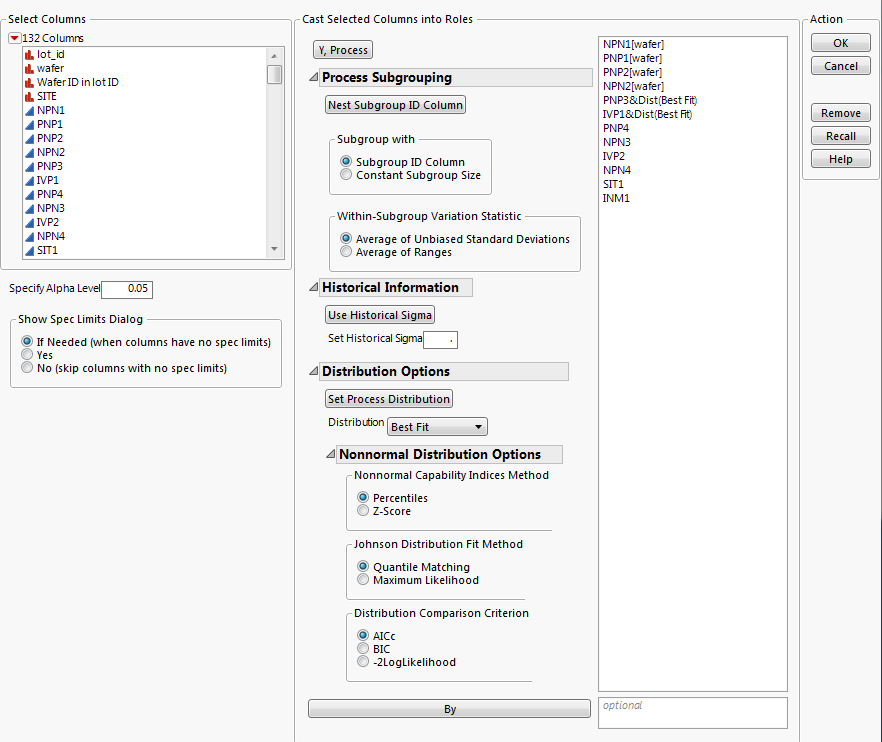Click the red triangle beside 132 Columns
The image size is (882, 742).
click(x=14, y=38)
